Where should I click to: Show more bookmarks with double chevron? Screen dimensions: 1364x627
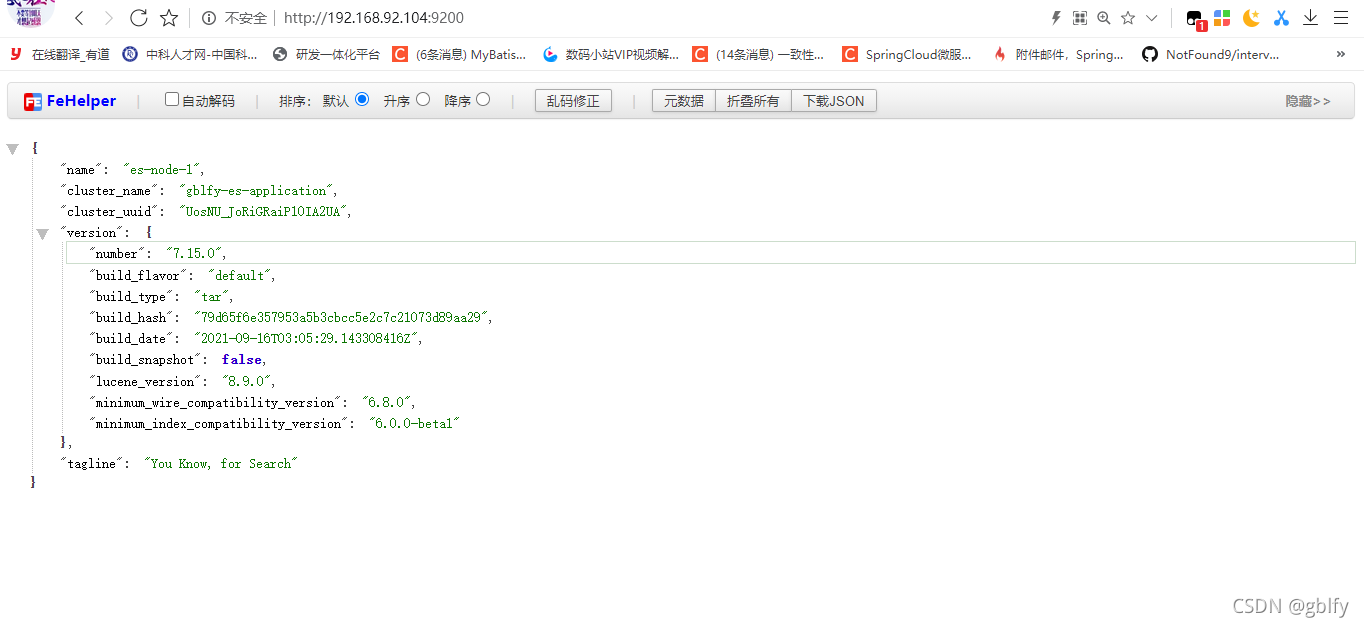pyautogui.click(x=1341, y=55)
